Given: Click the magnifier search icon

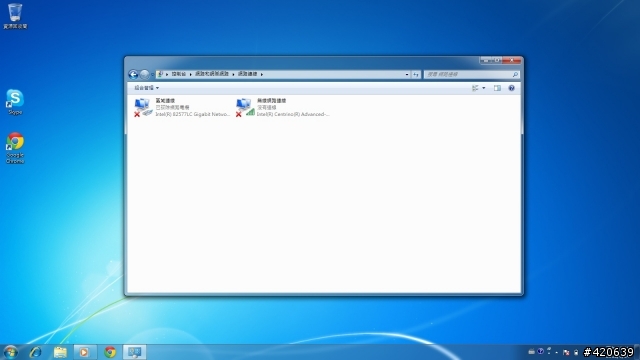Looking at the screenshot, I should (x=515, y=74).
